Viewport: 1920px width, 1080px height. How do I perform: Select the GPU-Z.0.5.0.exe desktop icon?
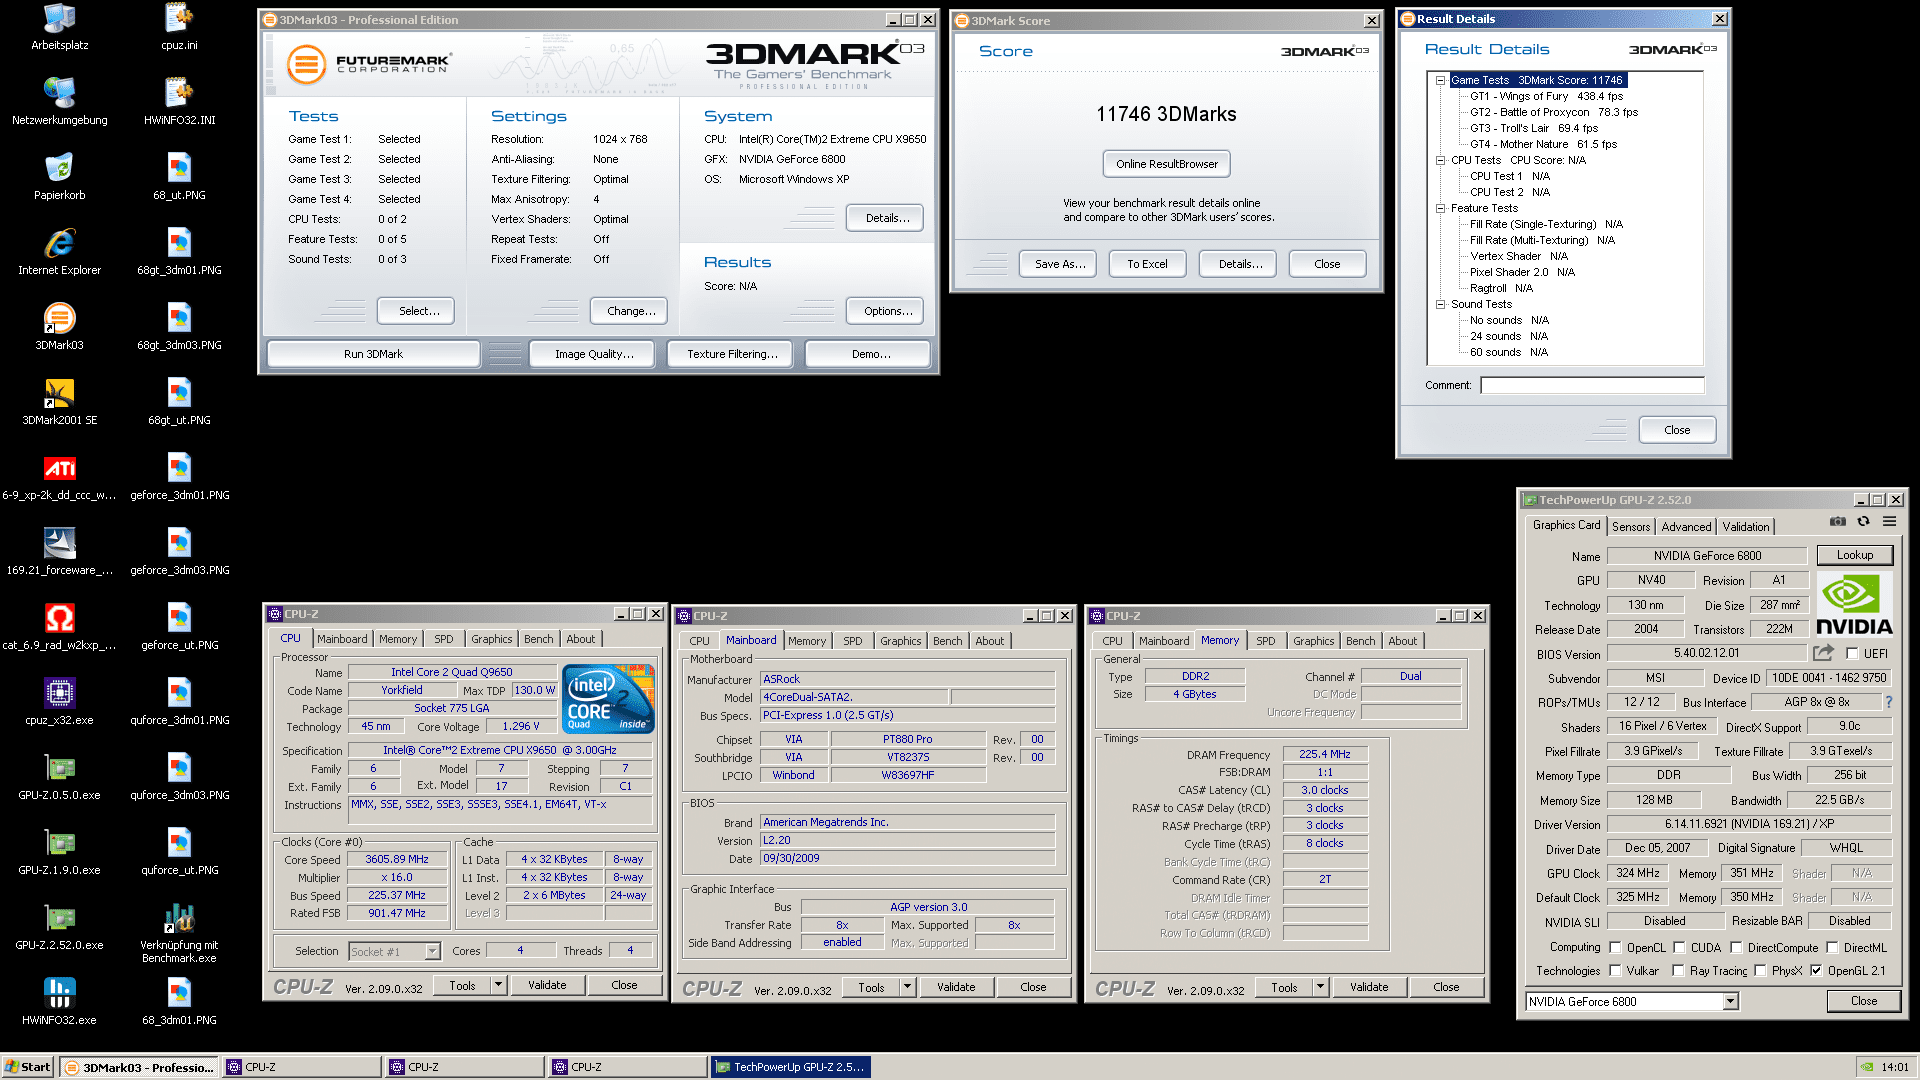[60, 776]
